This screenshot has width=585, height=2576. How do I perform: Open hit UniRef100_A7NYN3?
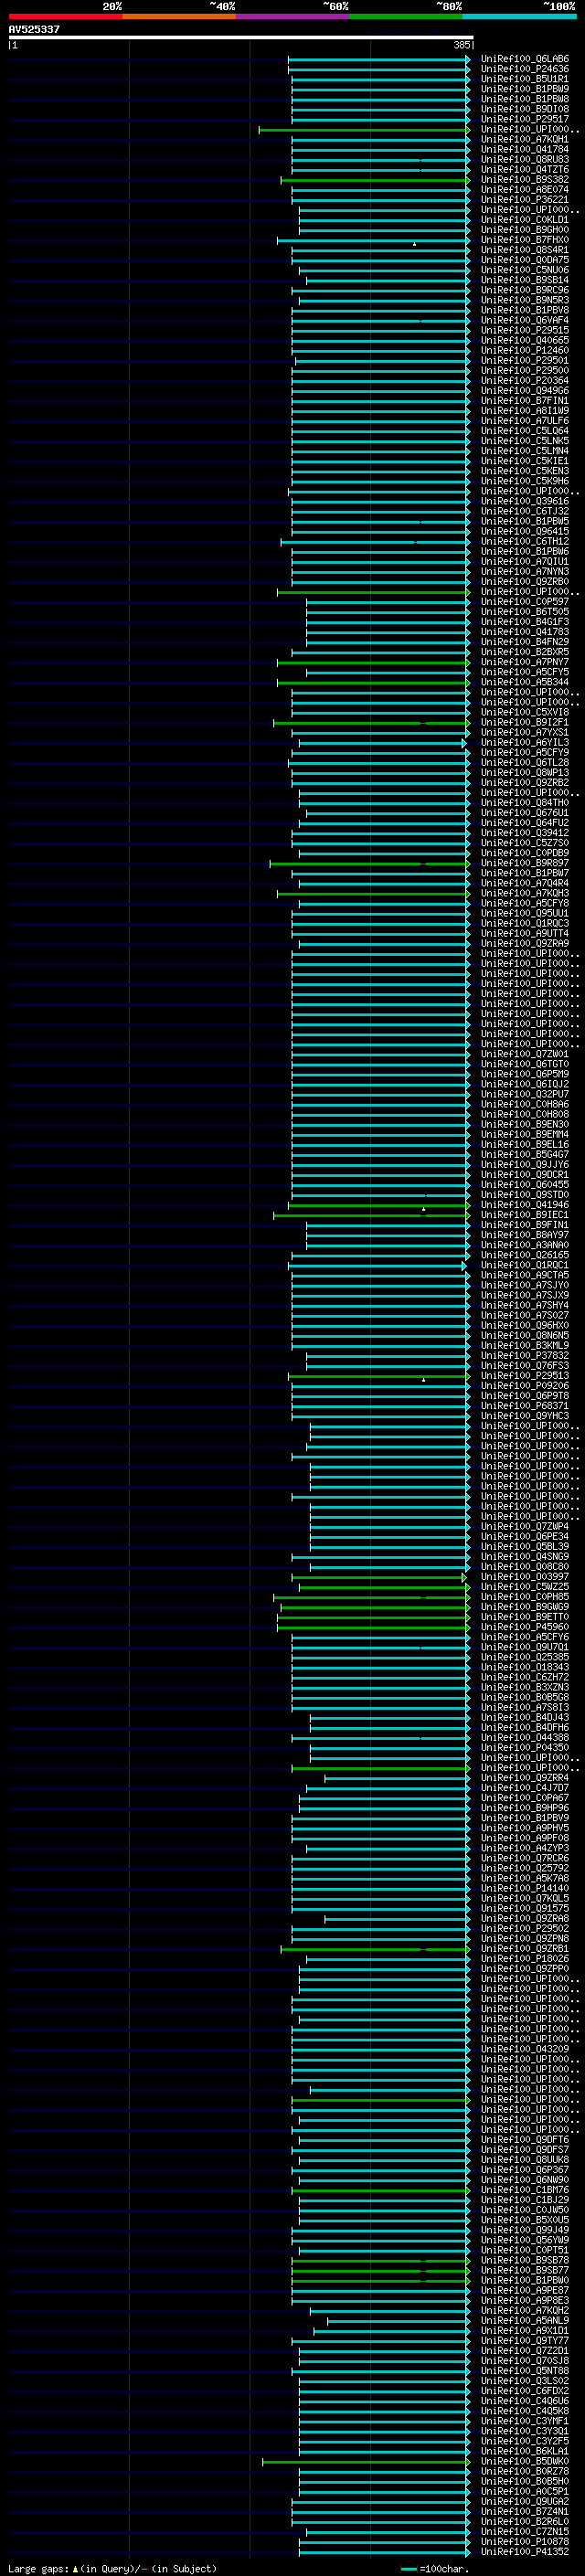point(525,571)
